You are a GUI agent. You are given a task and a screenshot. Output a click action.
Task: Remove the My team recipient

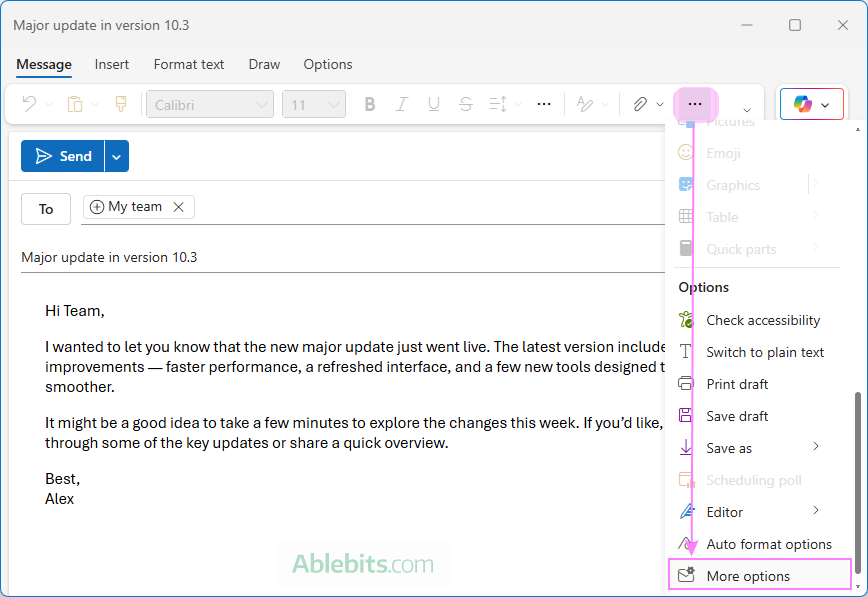tap(178, 206)
